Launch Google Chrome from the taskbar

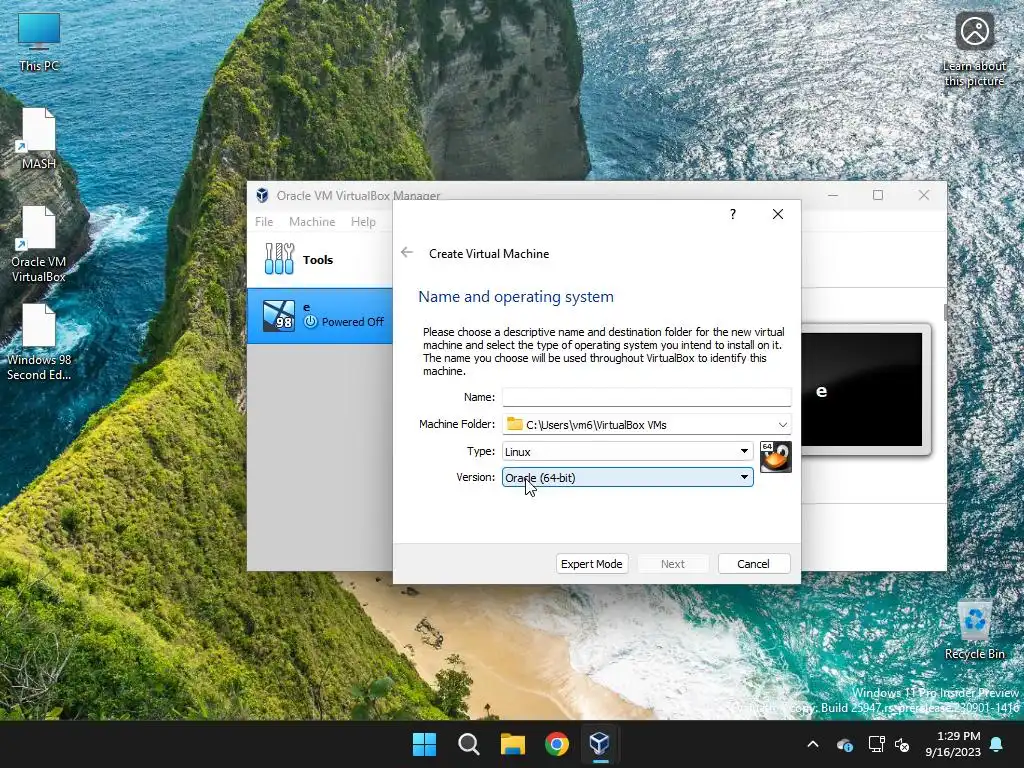coord(556,744)
